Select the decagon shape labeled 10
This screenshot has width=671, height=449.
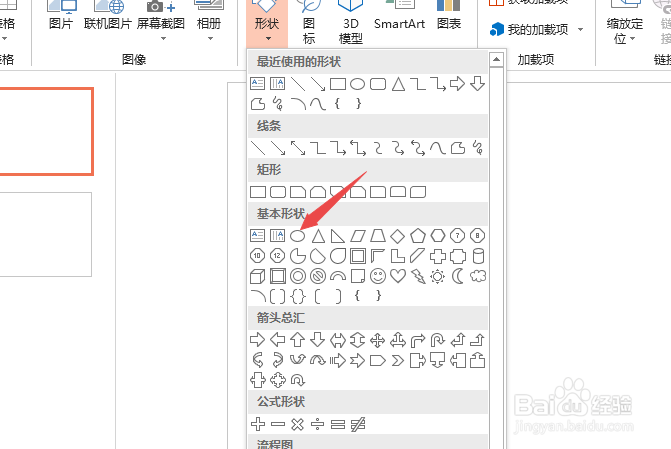pyautogui.click(x=257, y=256)
